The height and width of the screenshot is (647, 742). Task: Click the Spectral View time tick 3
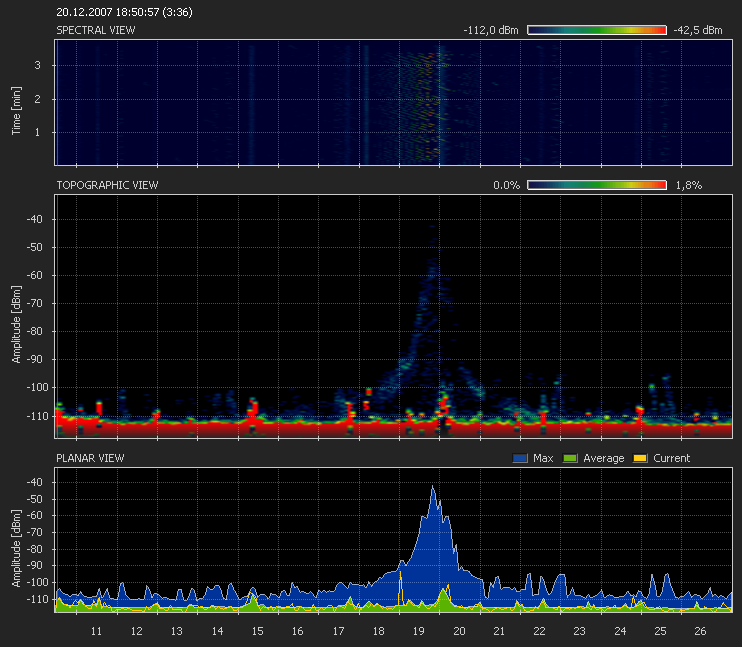click(x=37, y=65)
